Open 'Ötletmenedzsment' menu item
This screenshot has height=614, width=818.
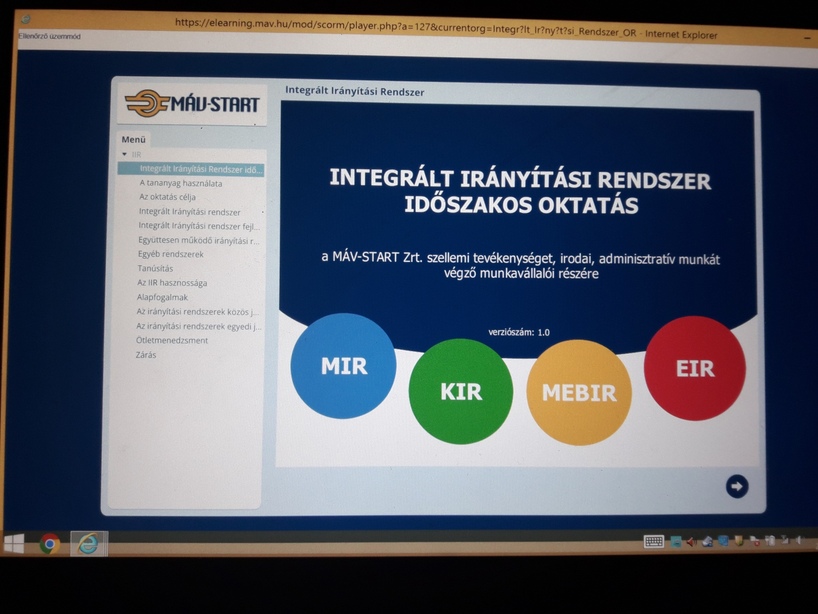pyautogui.click(x=172, y=340)
